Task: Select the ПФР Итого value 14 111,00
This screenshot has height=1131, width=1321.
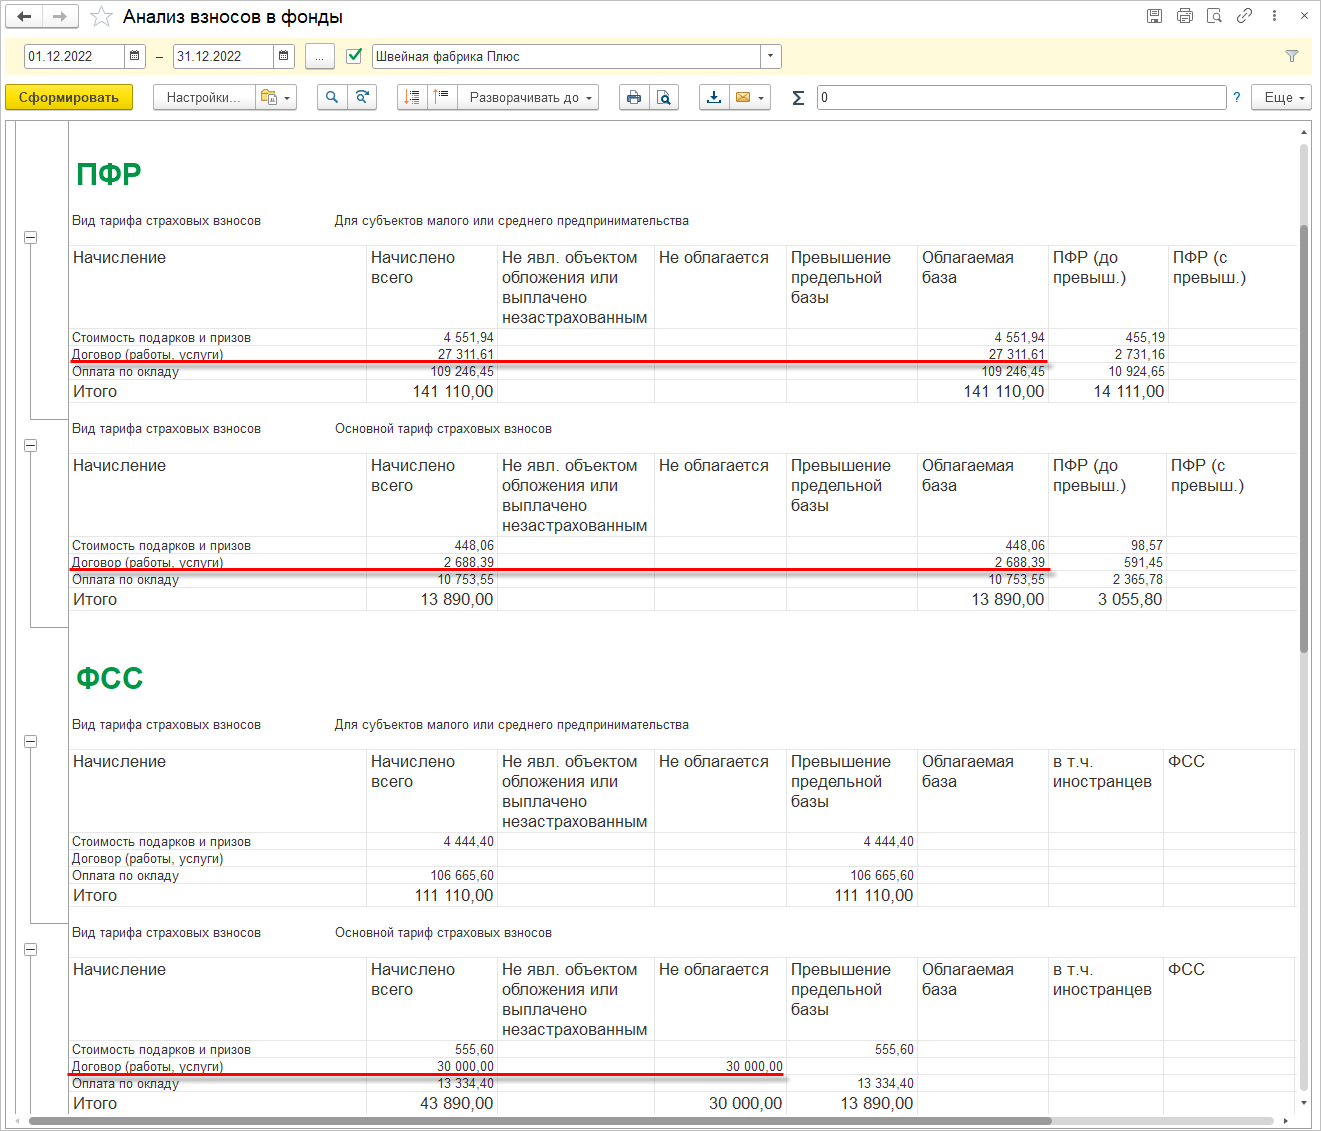Action: 1107,391
